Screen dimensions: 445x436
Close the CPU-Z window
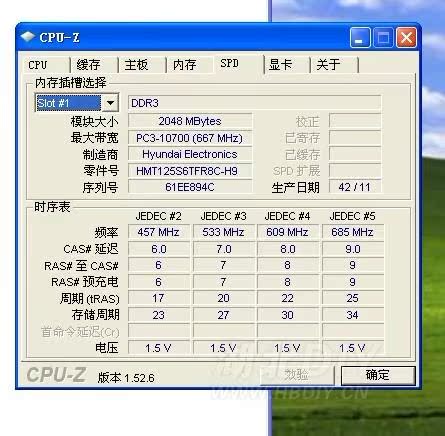[406, 37]
